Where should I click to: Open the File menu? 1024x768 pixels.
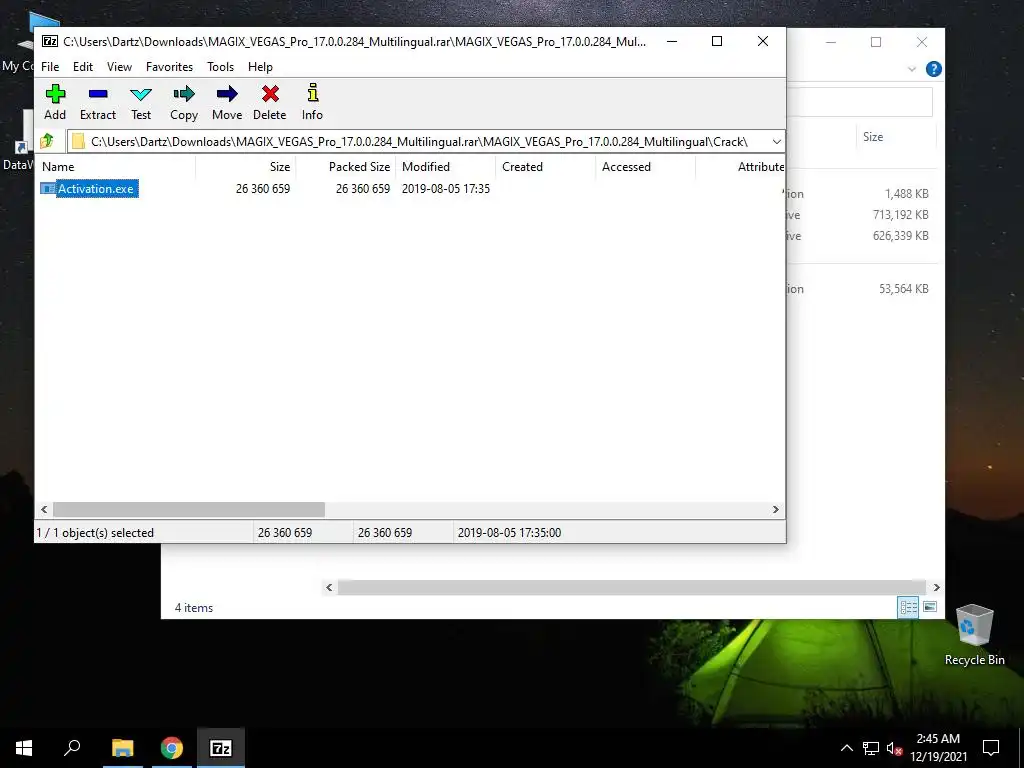50,67
